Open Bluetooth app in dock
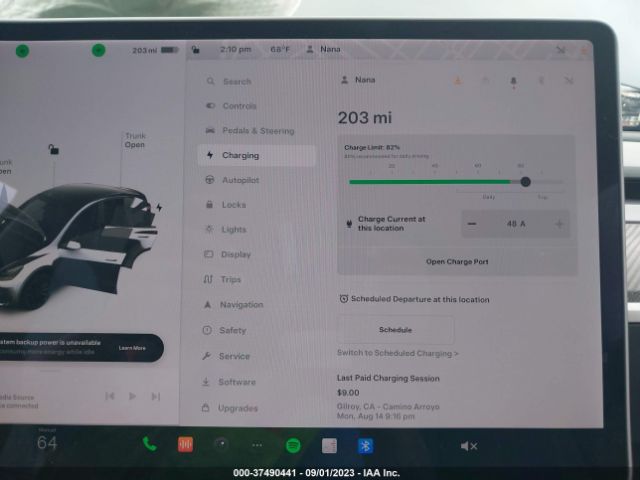 point(365,446)
